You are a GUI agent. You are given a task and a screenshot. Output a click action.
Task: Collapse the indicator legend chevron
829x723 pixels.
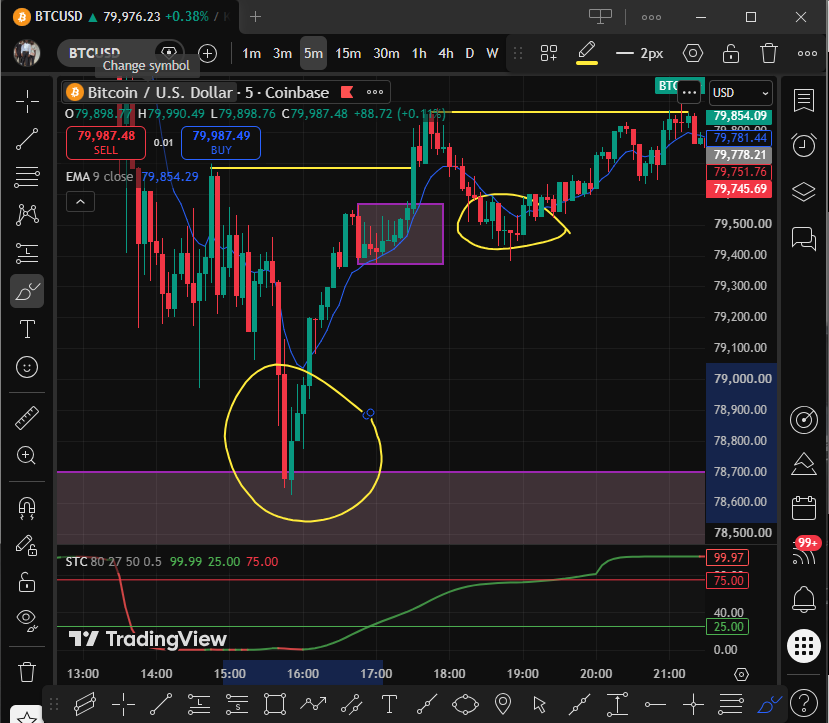80,202
